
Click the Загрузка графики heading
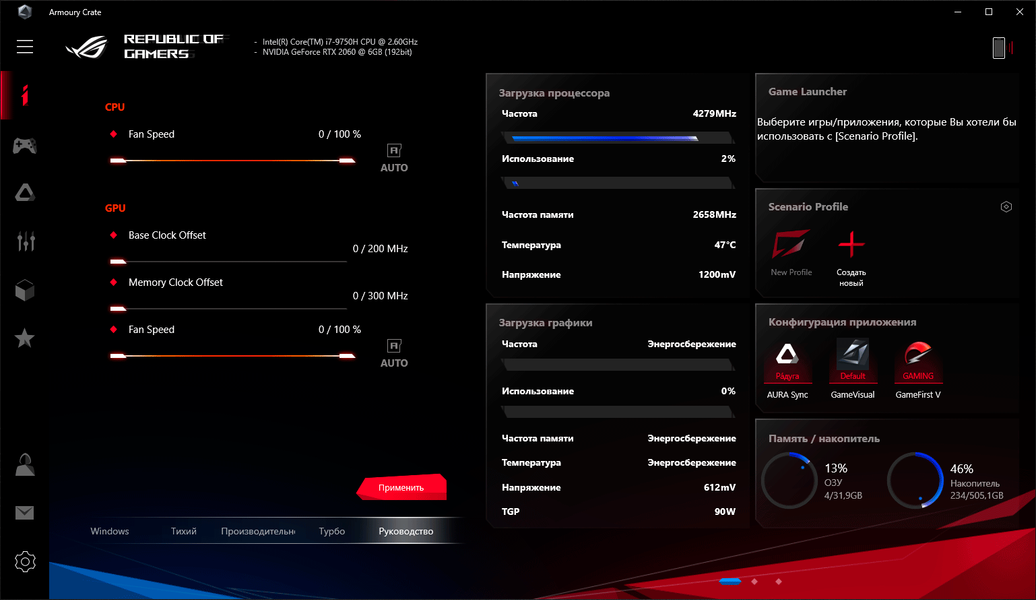pyautogui.click(x=546, y=323)
